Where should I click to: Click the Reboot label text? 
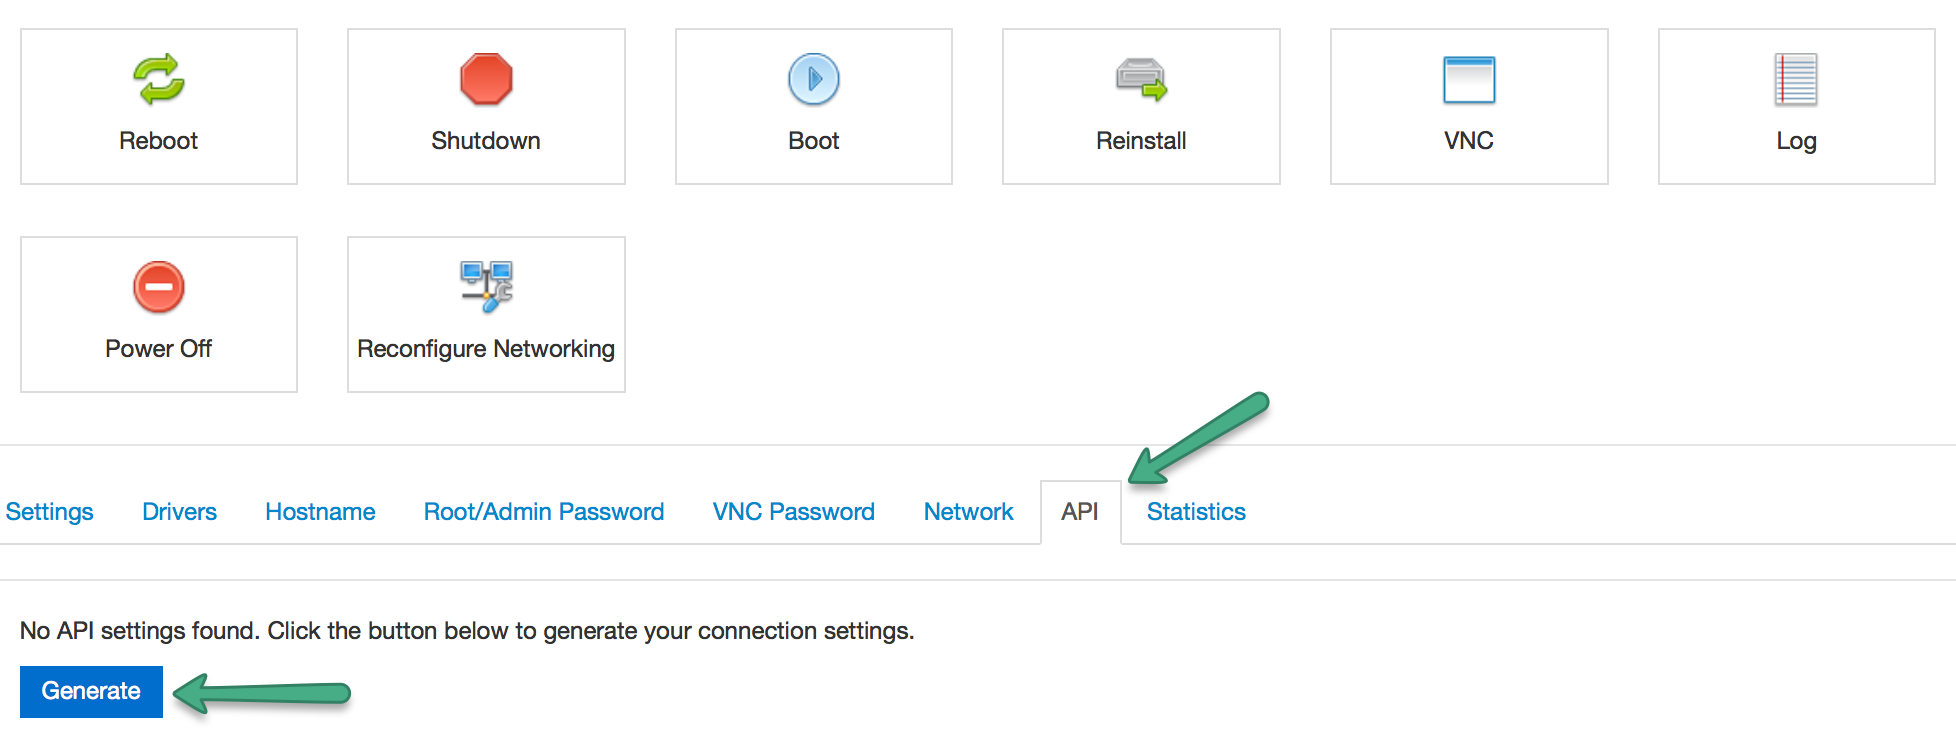click(x=158, y=141)
